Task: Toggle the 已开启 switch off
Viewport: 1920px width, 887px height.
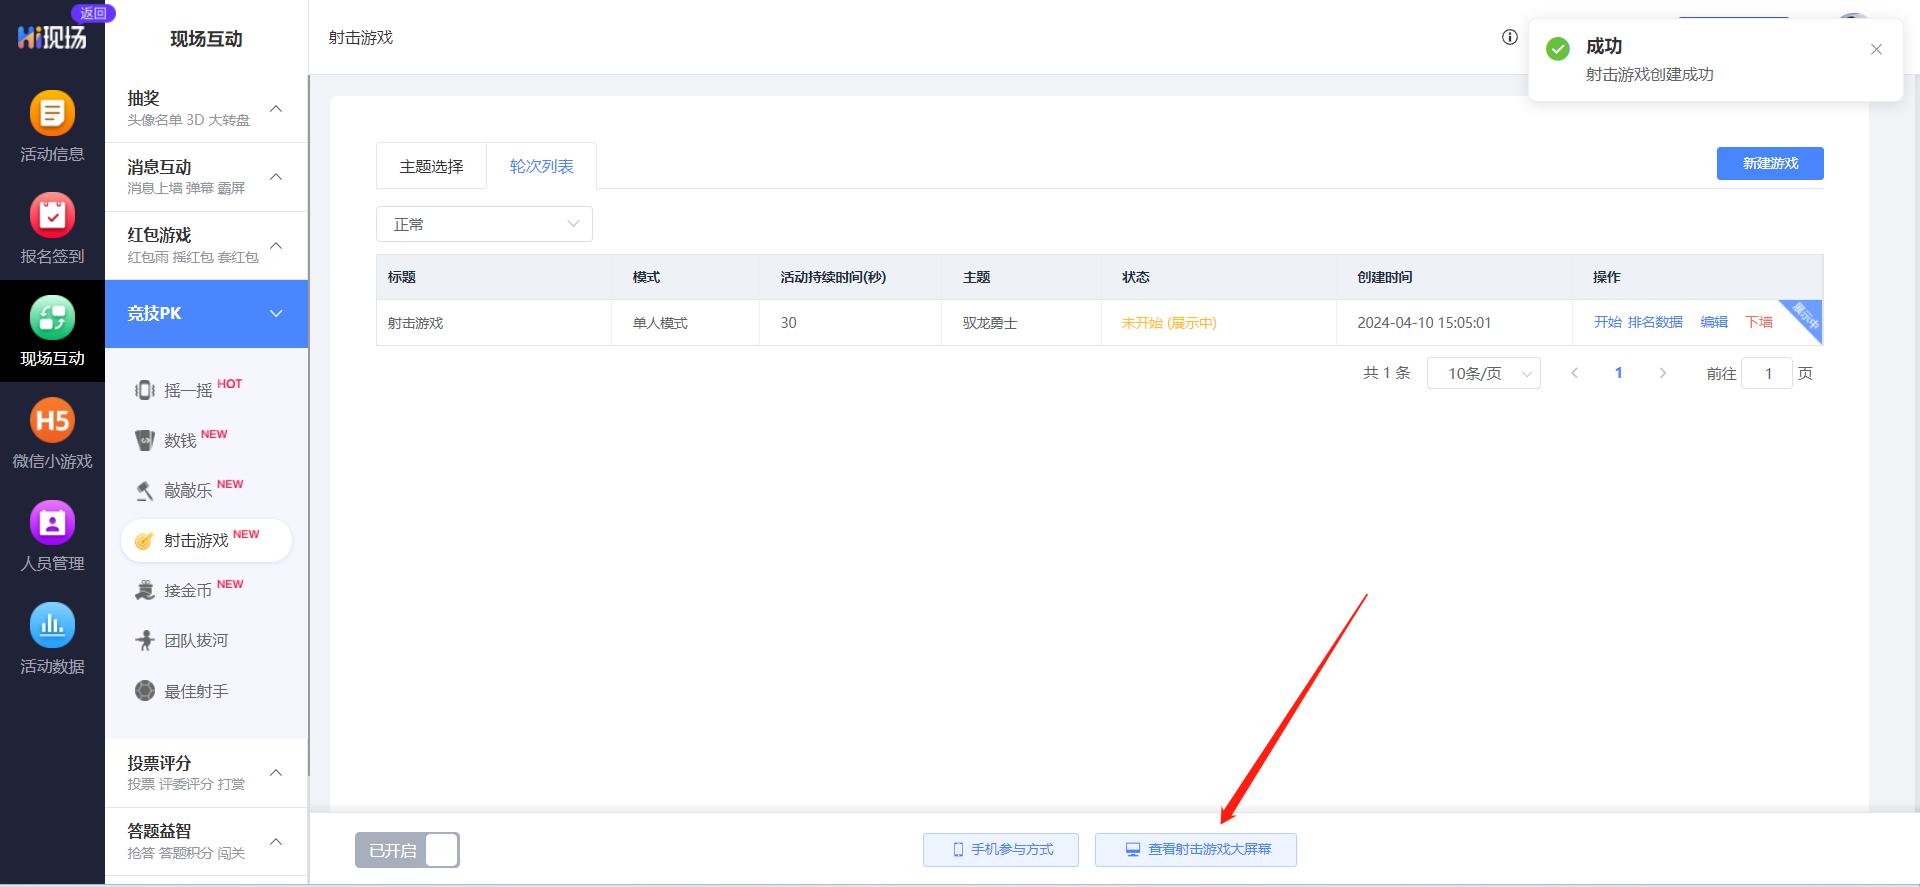Action: point(407,850)
